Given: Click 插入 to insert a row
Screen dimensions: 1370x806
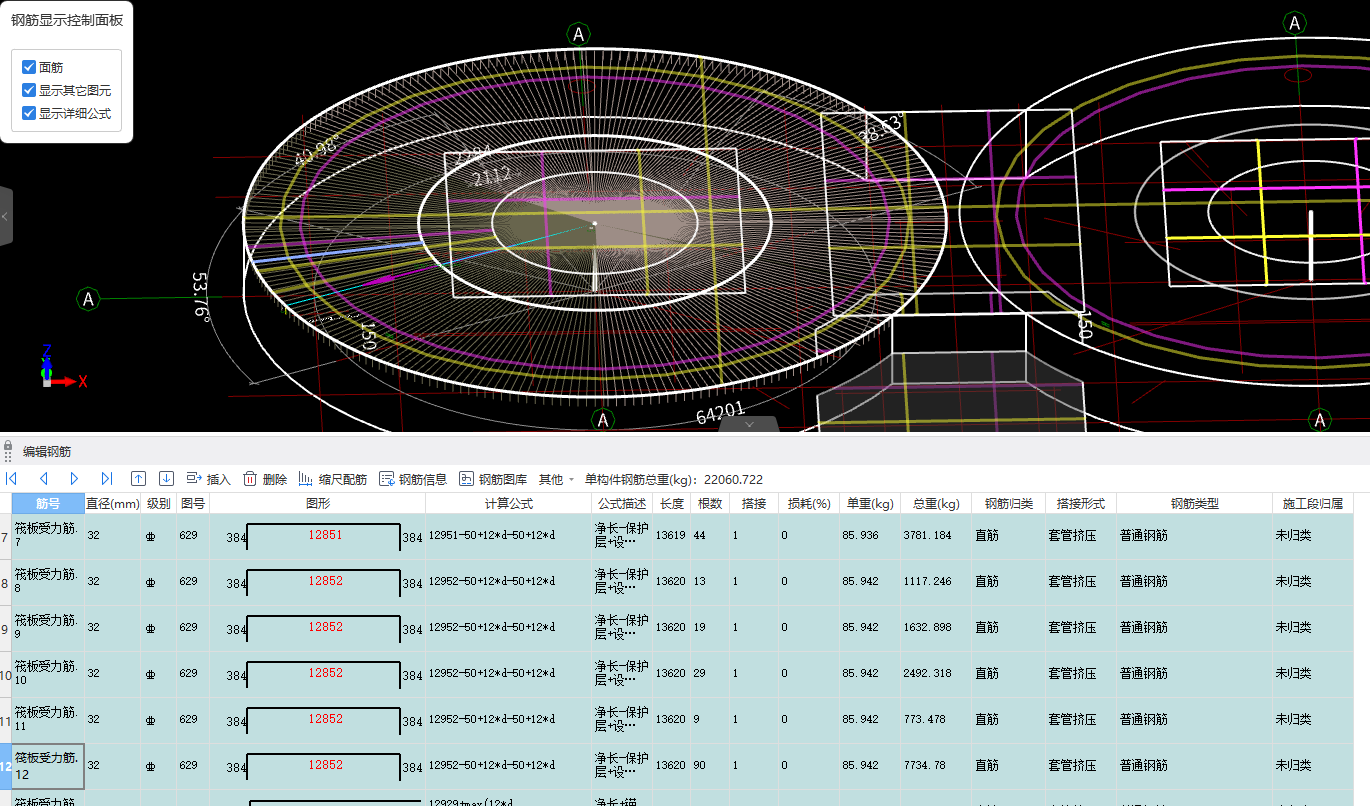Looking at the screenshot, I should [208, 479].
